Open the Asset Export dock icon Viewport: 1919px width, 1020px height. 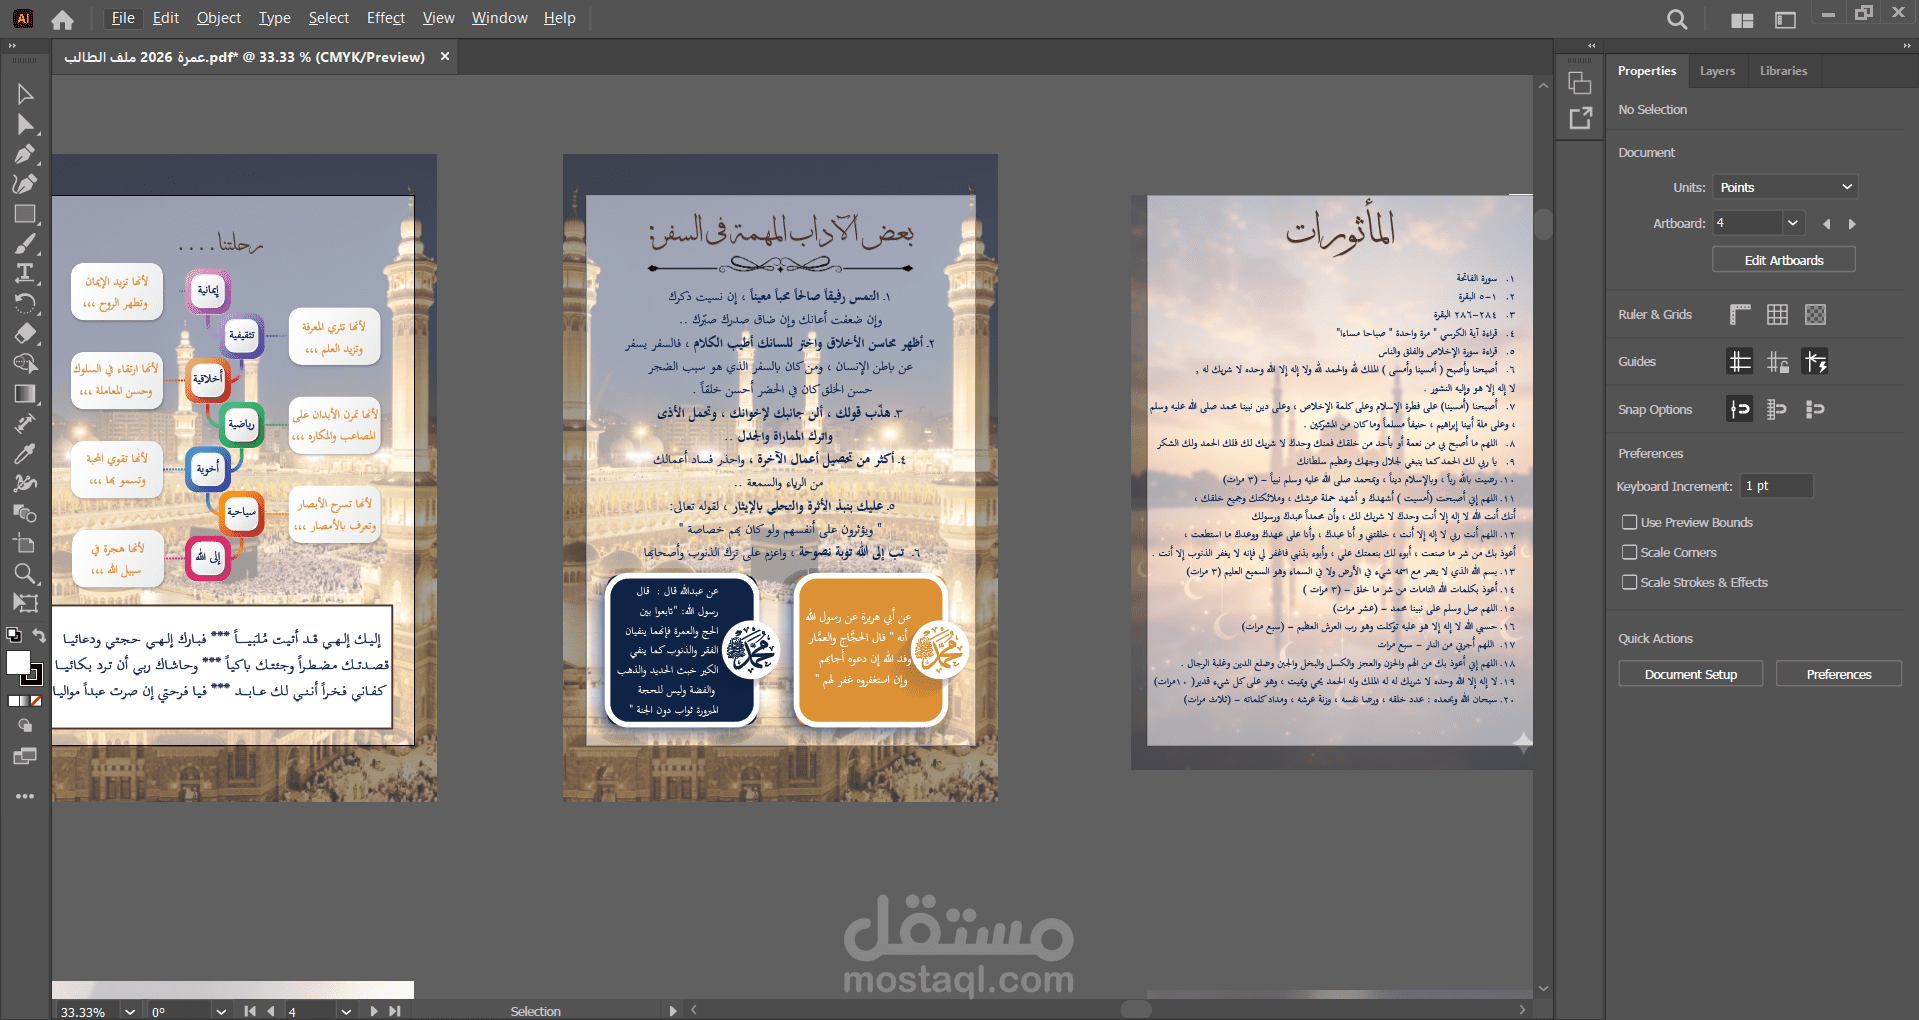click(x=1580, y=118)
